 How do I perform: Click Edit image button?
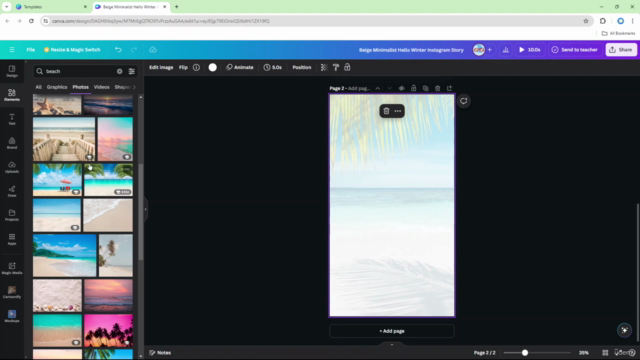point(161,67)
